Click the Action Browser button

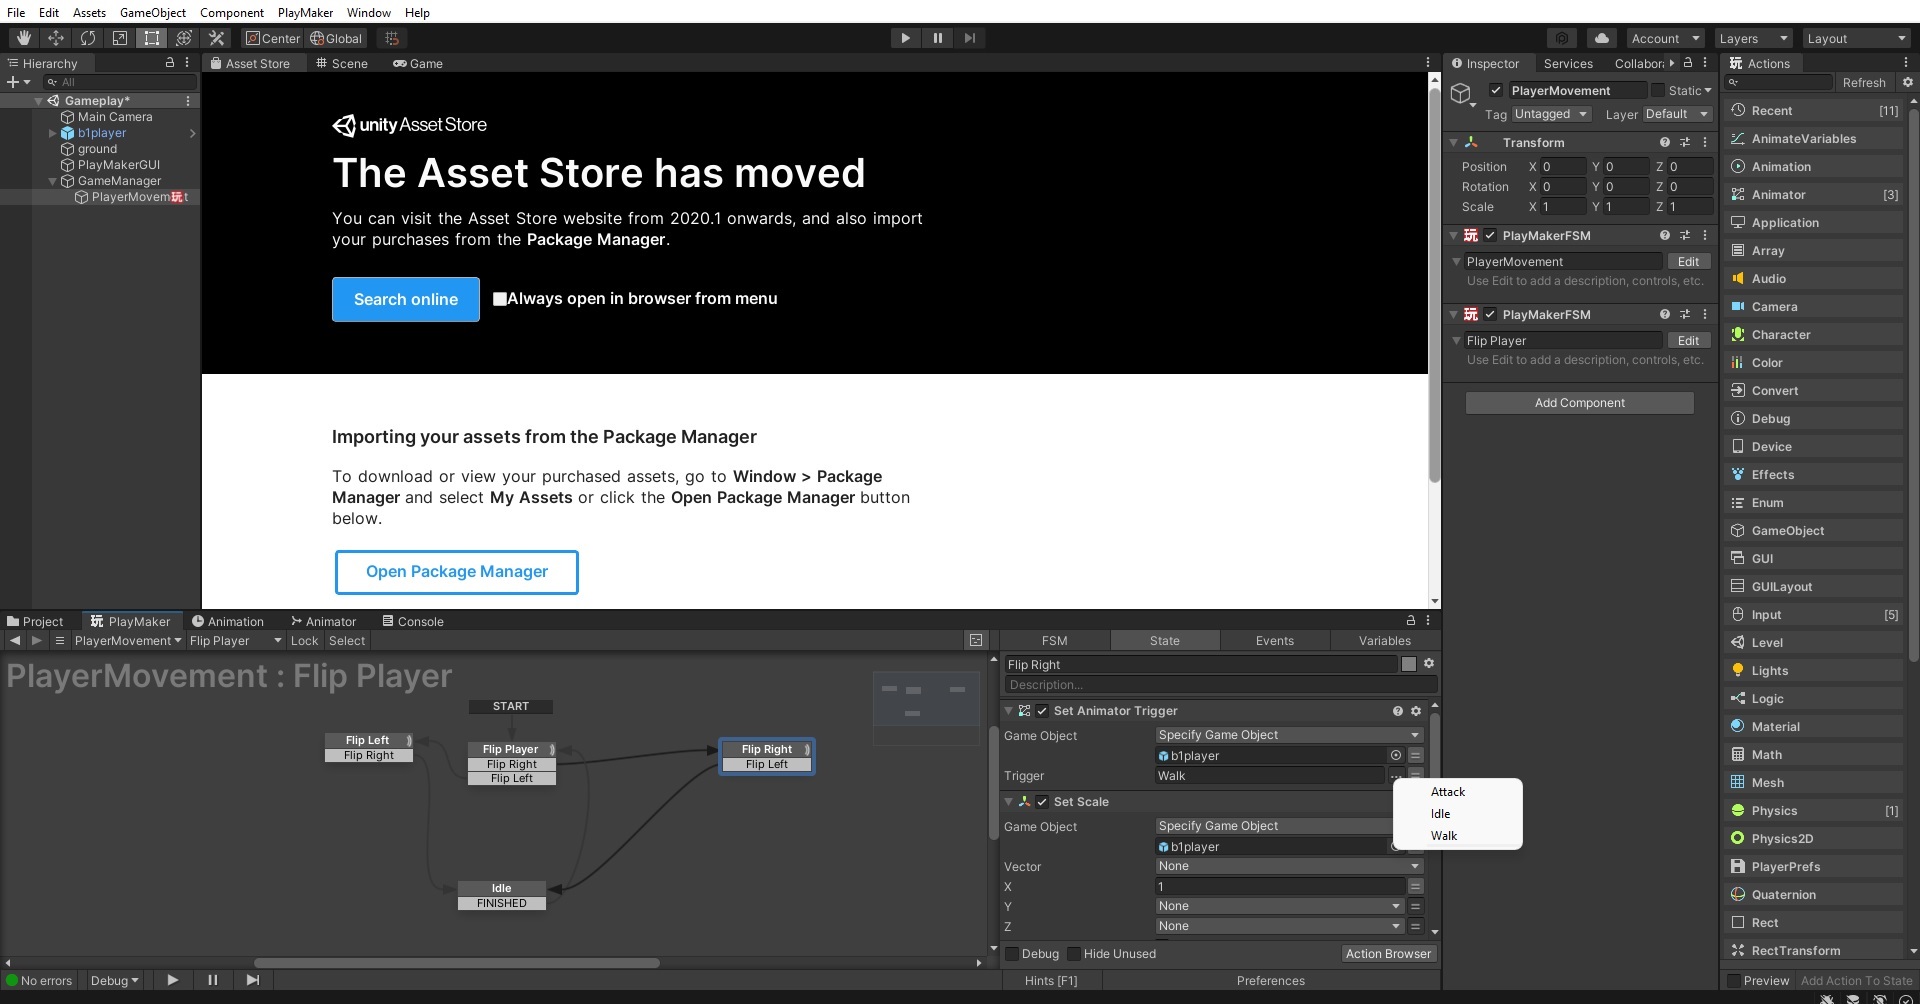pyautogui.click(x=1388, y=954)
